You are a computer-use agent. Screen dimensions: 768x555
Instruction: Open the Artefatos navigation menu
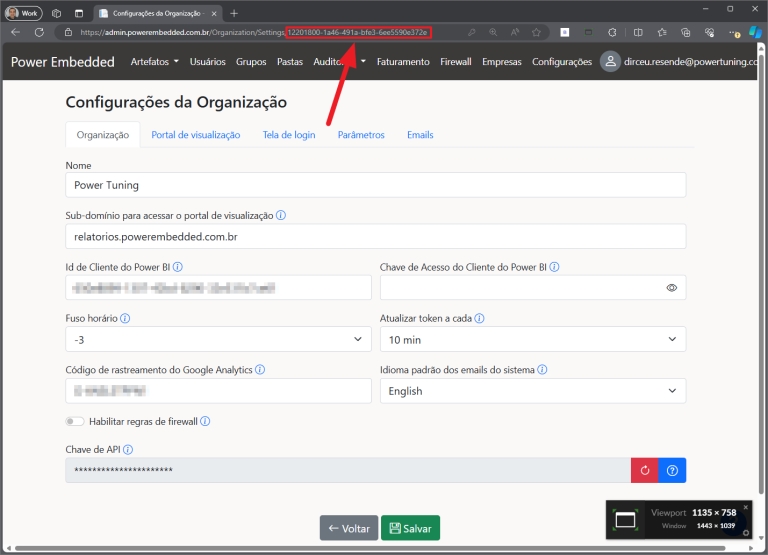pos(154,62)
